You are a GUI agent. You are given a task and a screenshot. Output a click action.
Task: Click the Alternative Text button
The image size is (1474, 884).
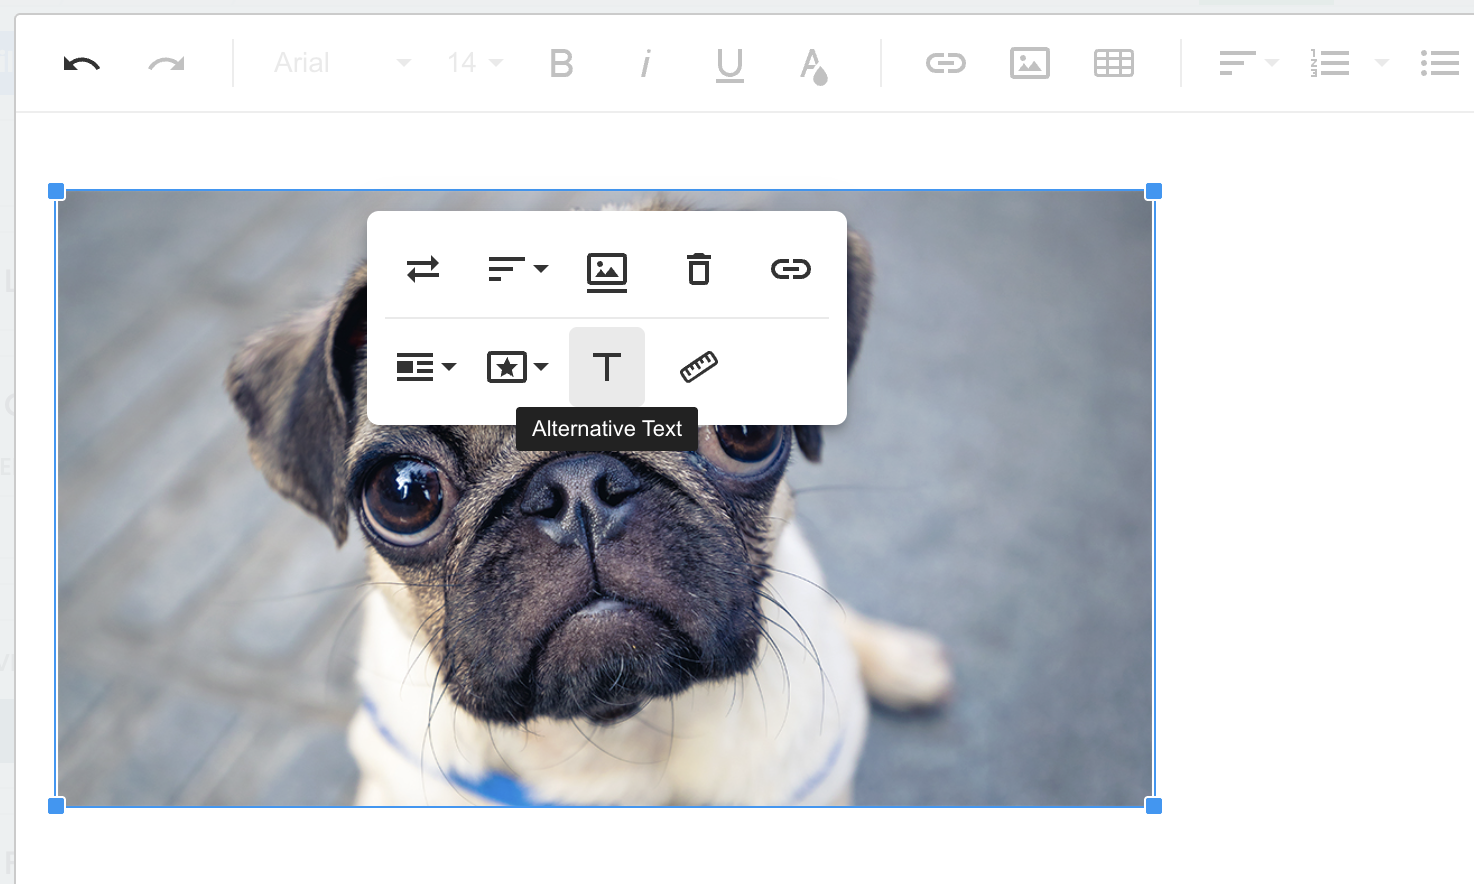[x=607, y=367]
